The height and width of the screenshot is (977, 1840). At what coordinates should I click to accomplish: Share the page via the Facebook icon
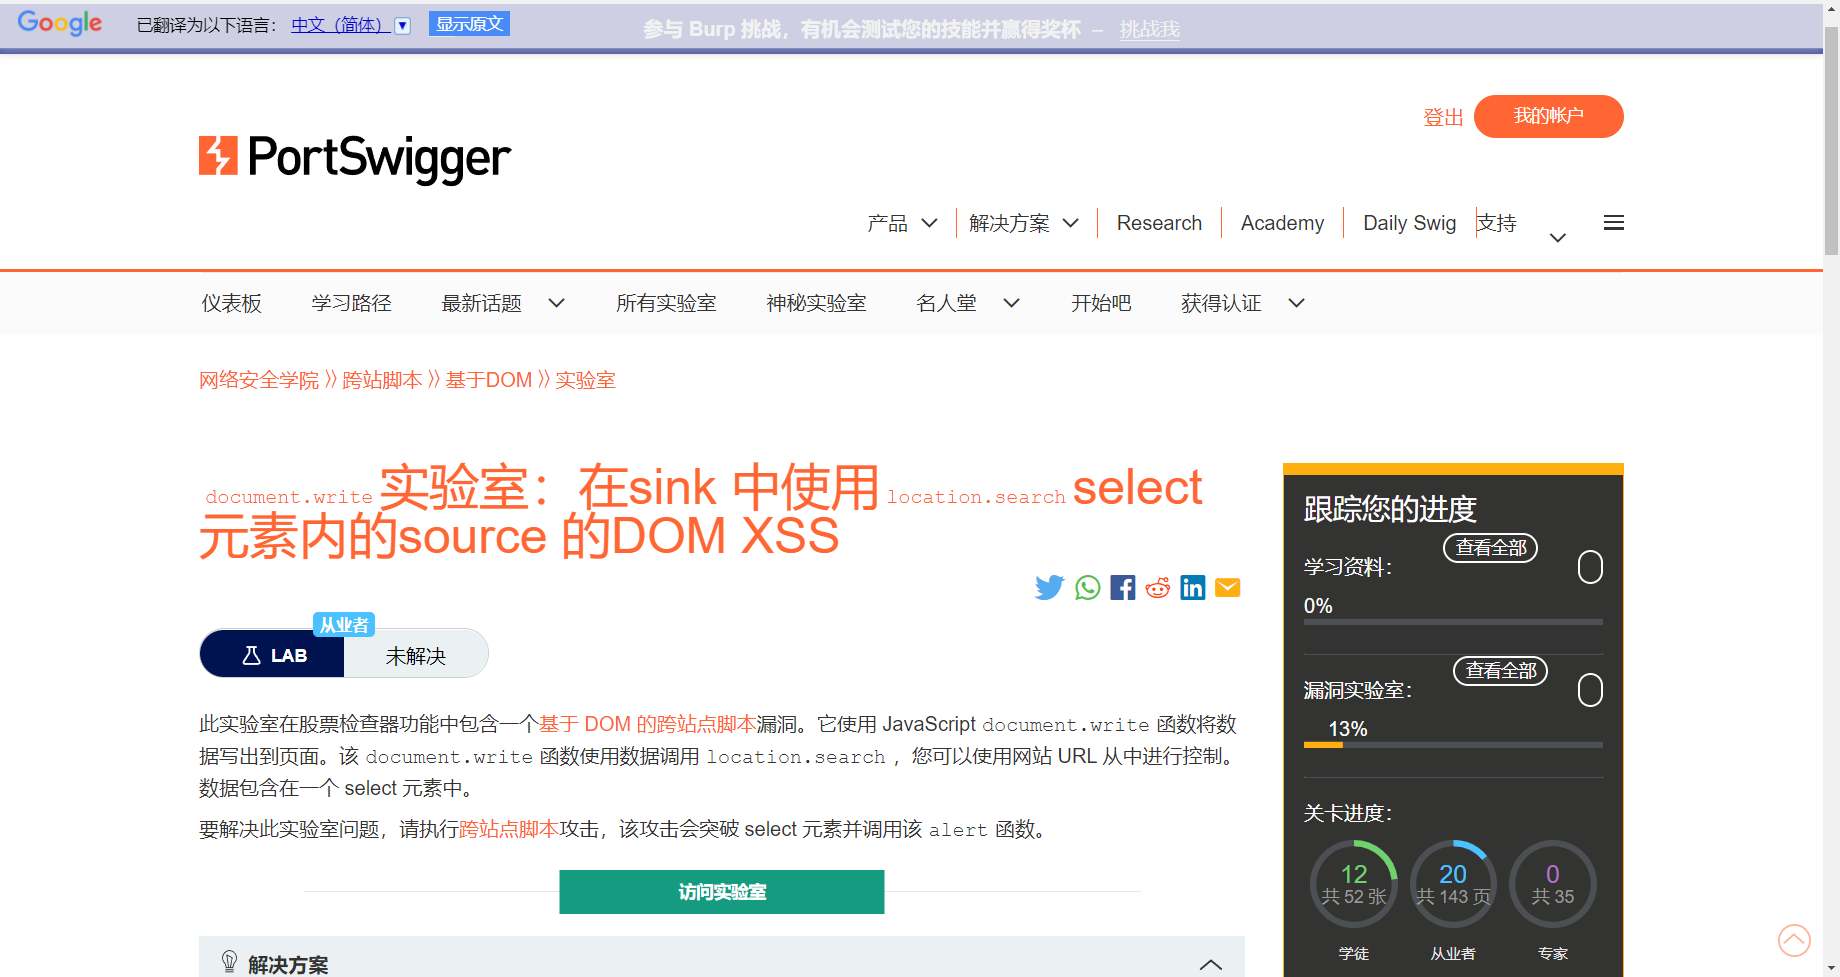[1122, 587]
